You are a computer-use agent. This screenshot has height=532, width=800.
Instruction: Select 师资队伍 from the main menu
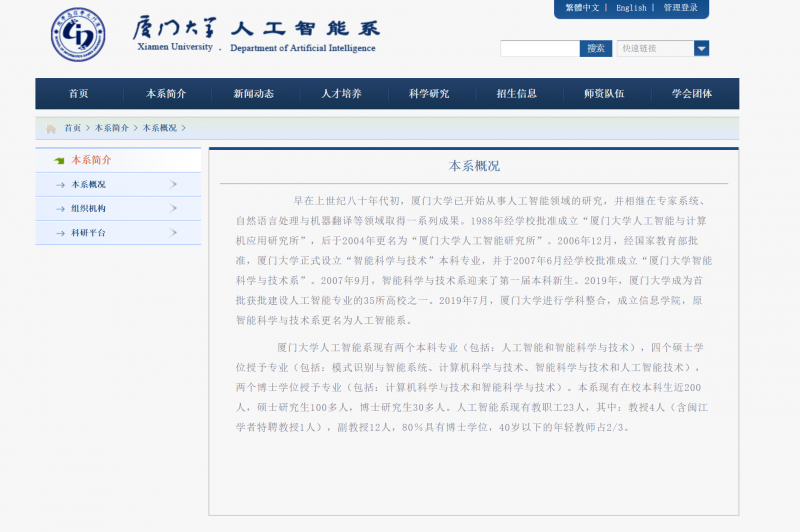pos(604,94)
